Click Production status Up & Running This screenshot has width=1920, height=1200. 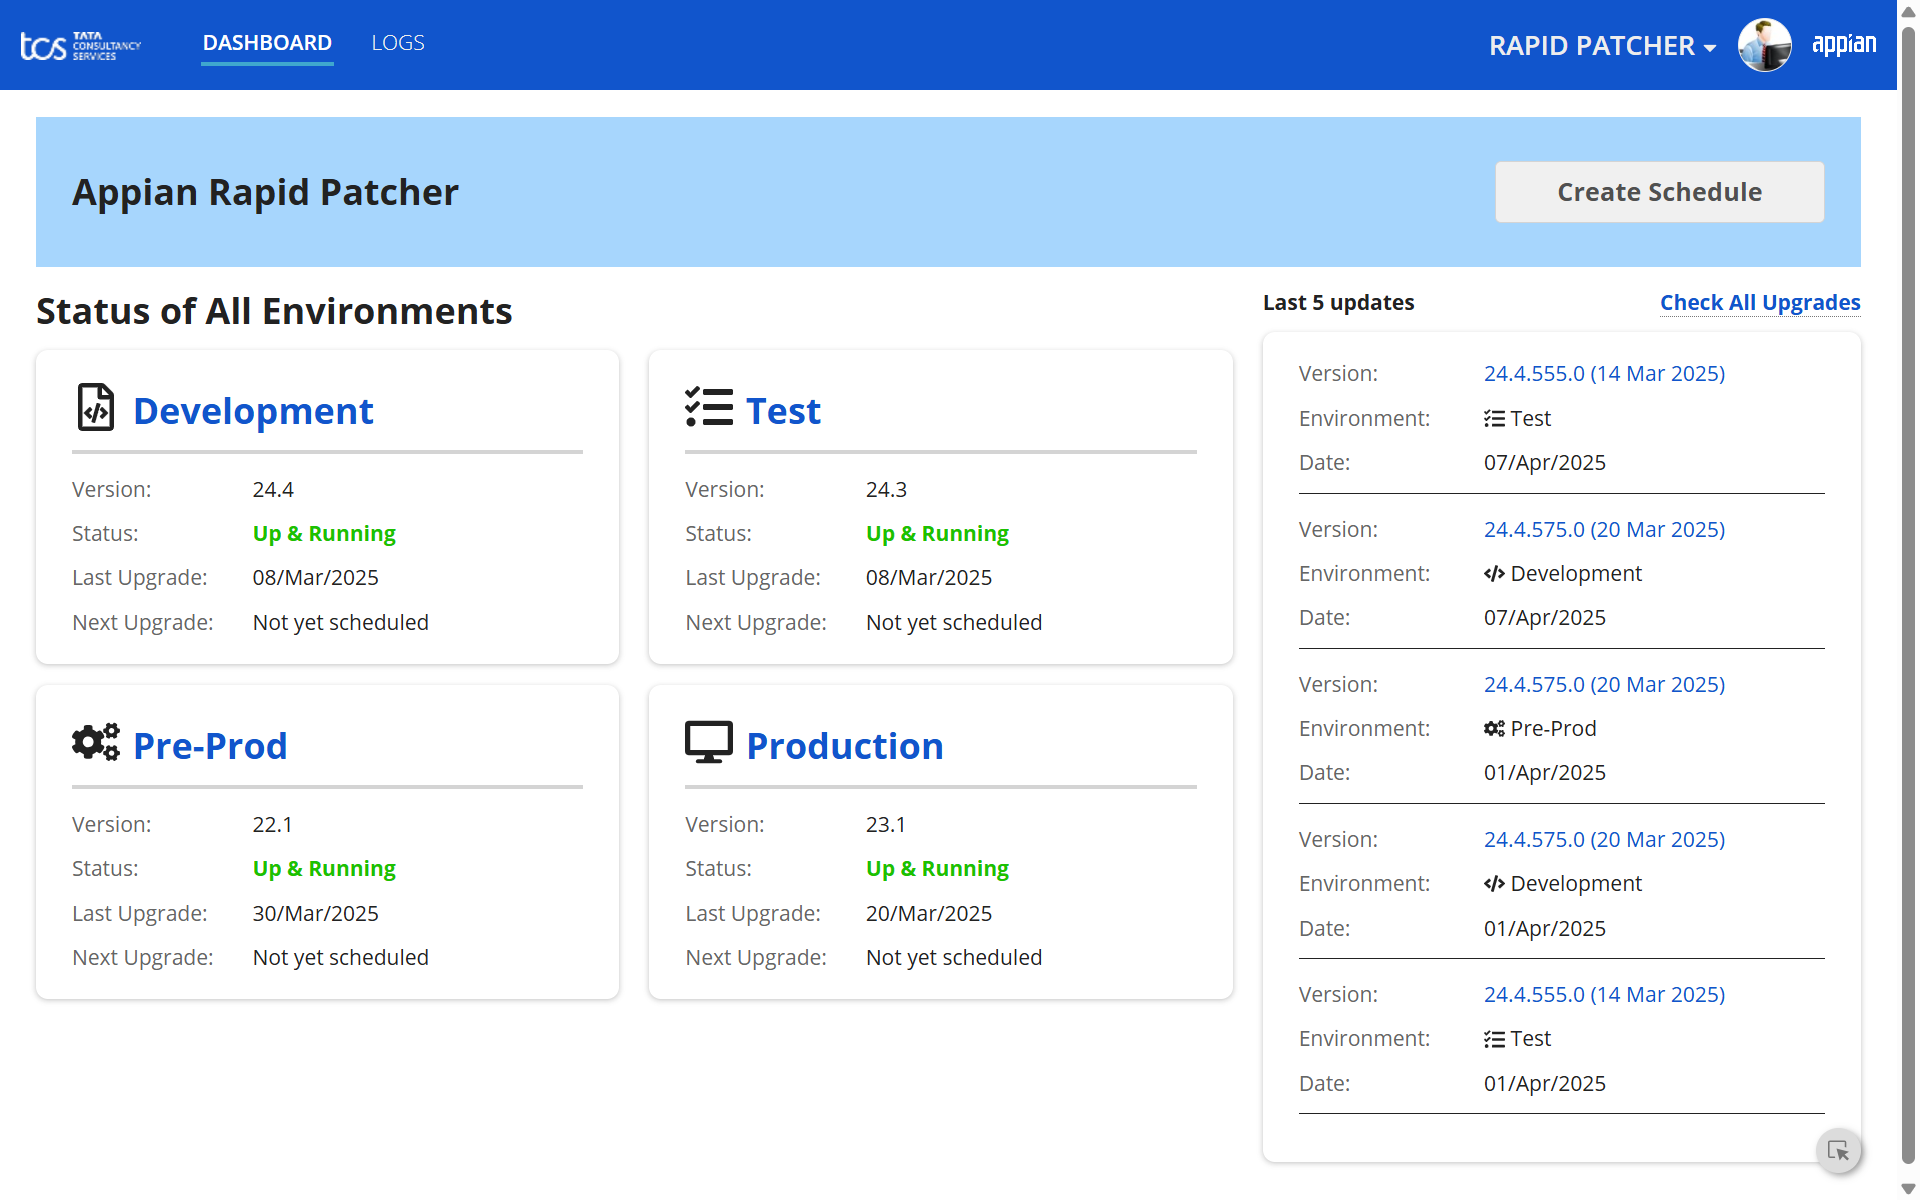(x=937, y=868)
